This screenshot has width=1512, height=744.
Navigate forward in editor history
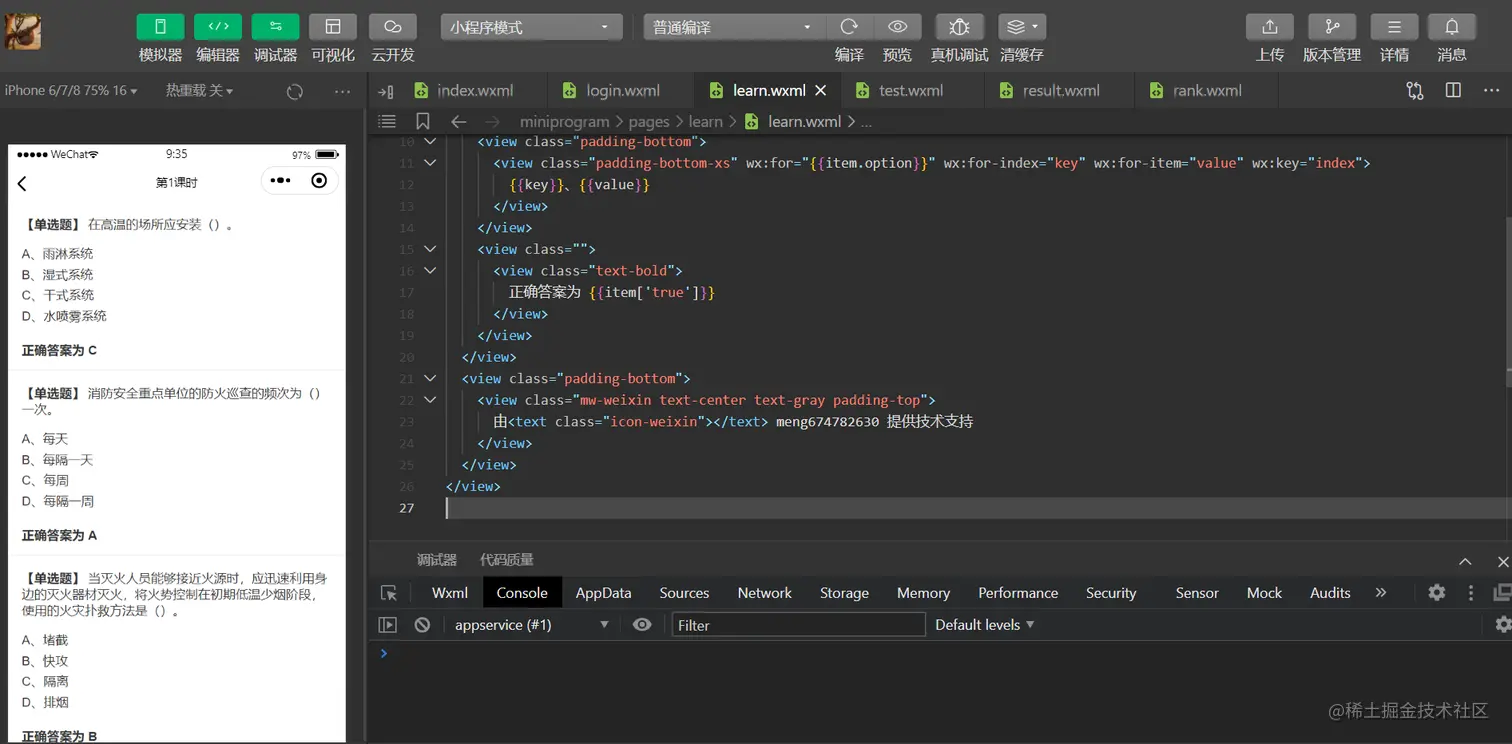click(x=493, y=121)
